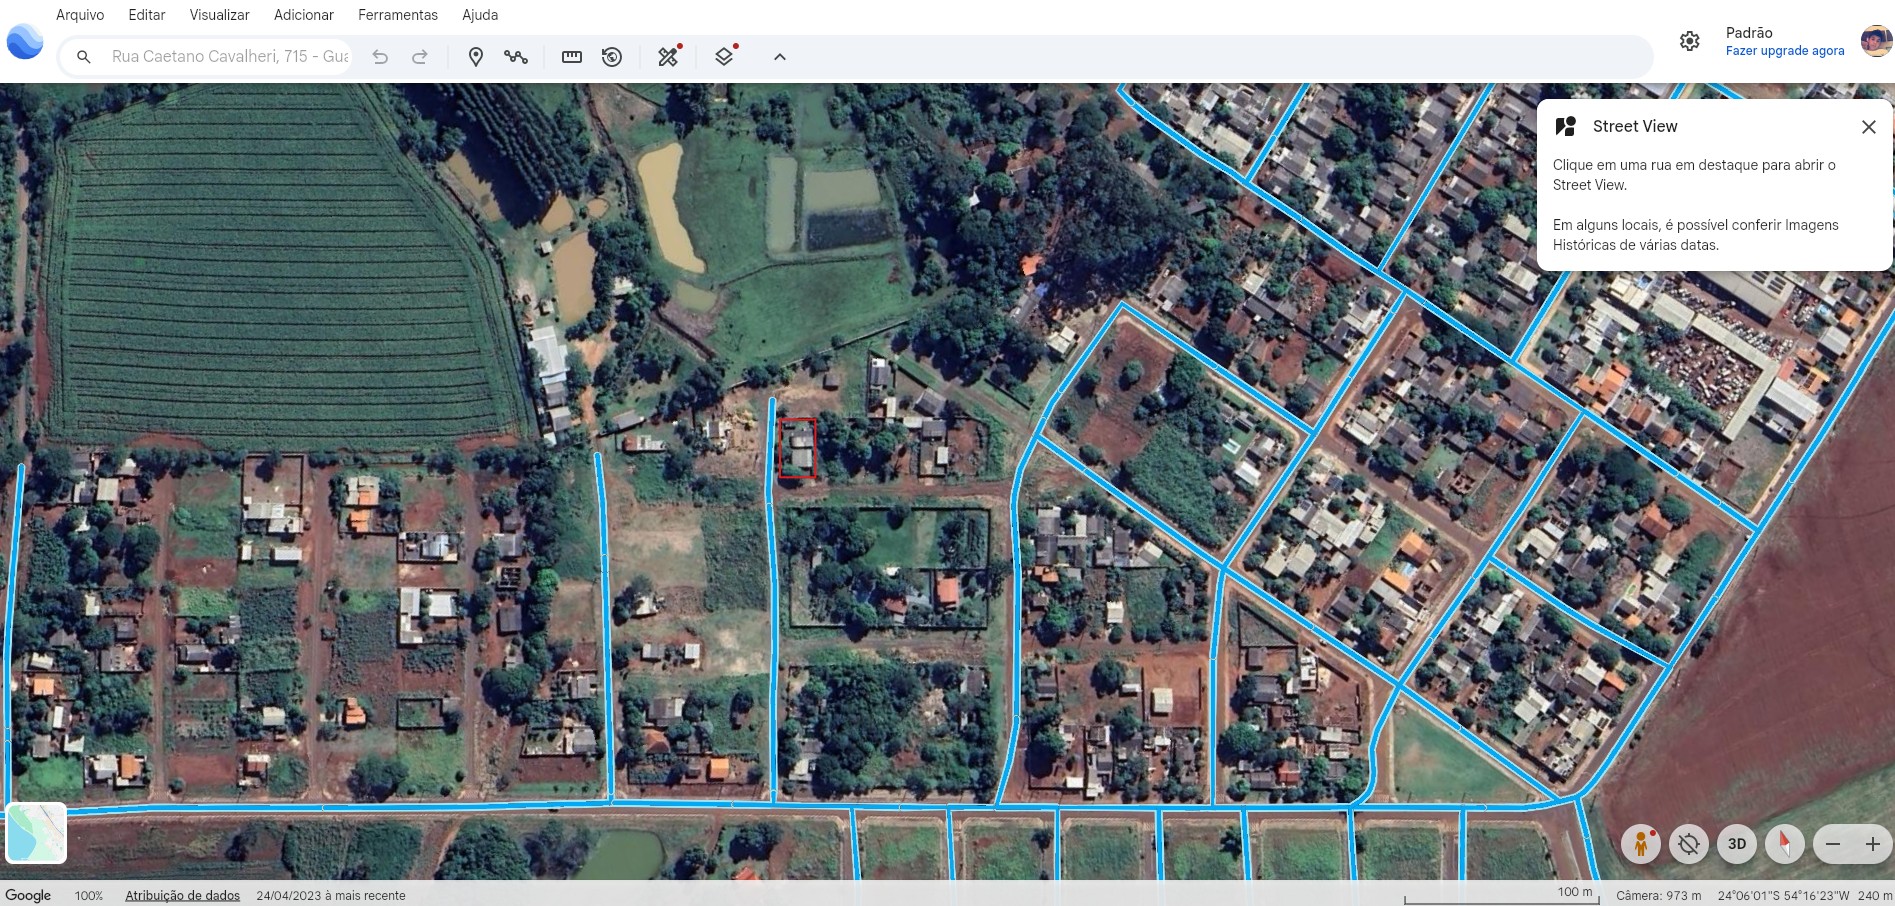1895x906 pixels.
Task: Click 'Atribuição de dados' link
Action: (x=182, y=895)
